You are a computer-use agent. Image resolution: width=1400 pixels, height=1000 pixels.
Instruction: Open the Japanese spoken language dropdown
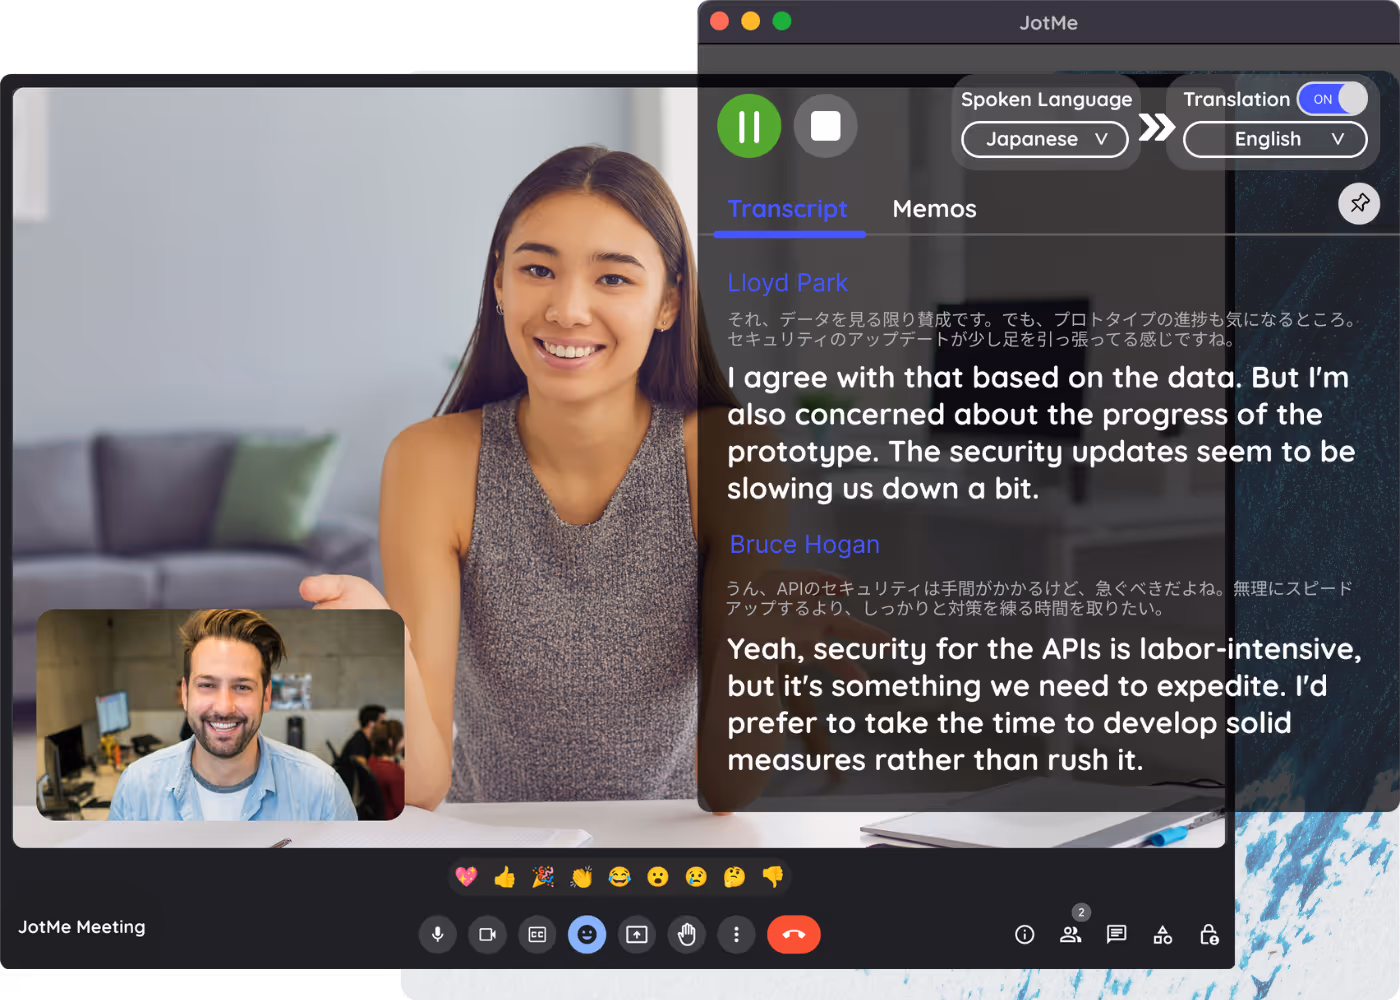pyautogui.click(x=1045, y=139)
